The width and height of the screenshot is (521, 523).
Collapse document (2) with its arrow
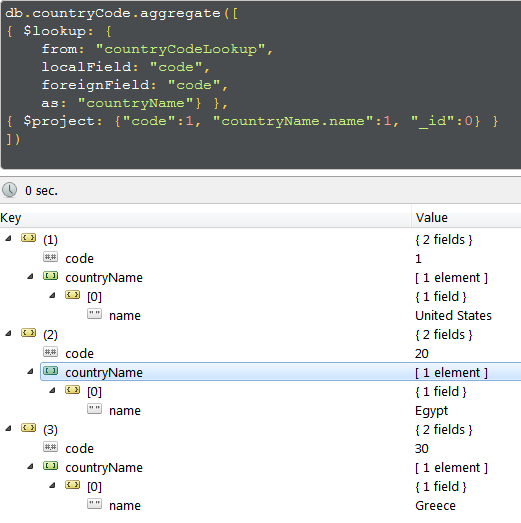click(8, 333)
